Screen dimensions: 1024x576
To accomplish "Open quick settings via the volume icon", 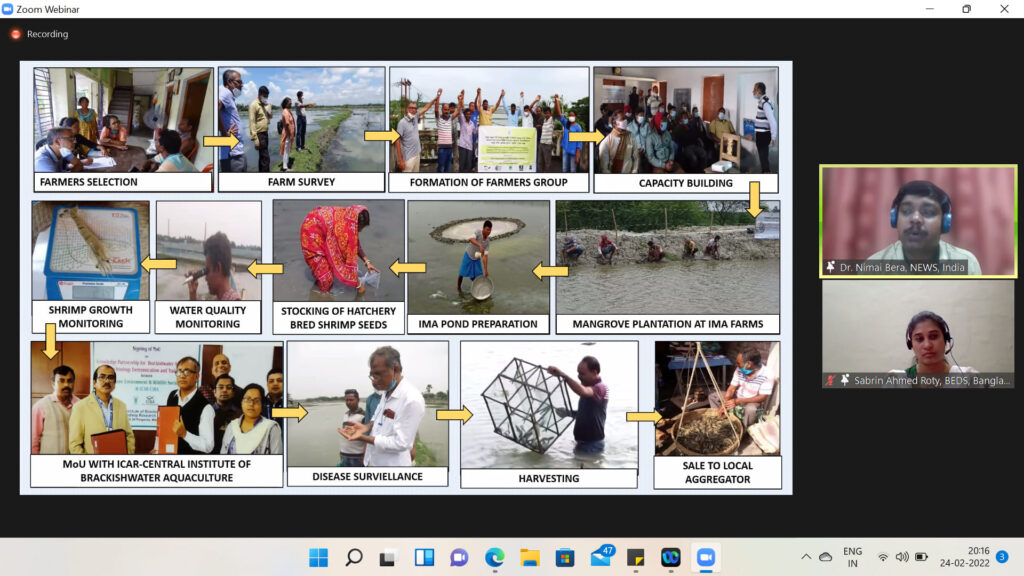I will (902, 557).
